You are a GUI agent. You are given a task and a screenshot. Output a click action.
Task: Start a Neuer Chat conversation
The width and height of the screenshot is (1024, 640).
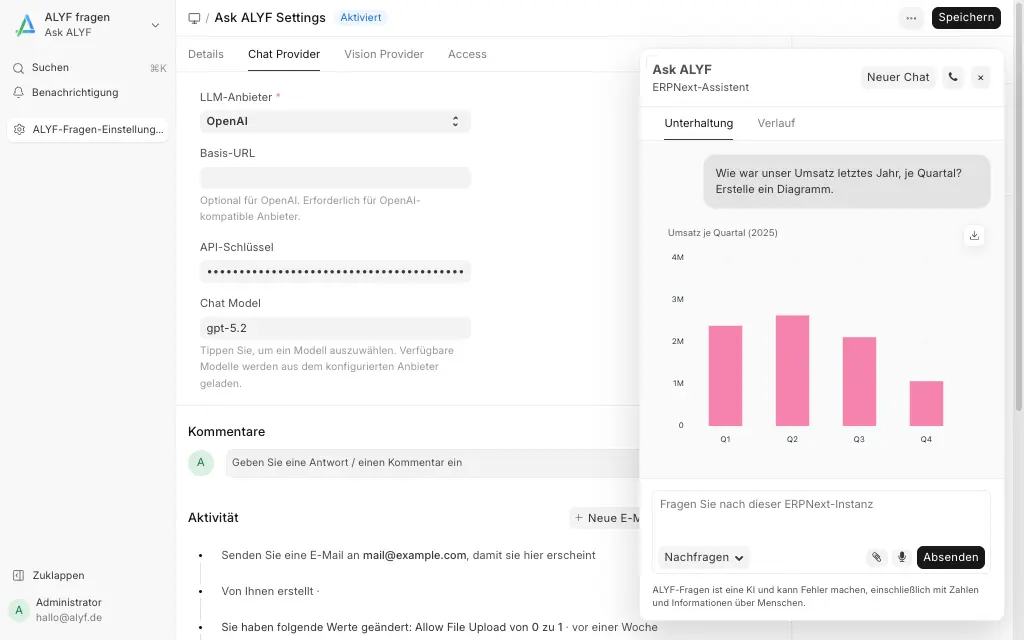pos(897,77)
